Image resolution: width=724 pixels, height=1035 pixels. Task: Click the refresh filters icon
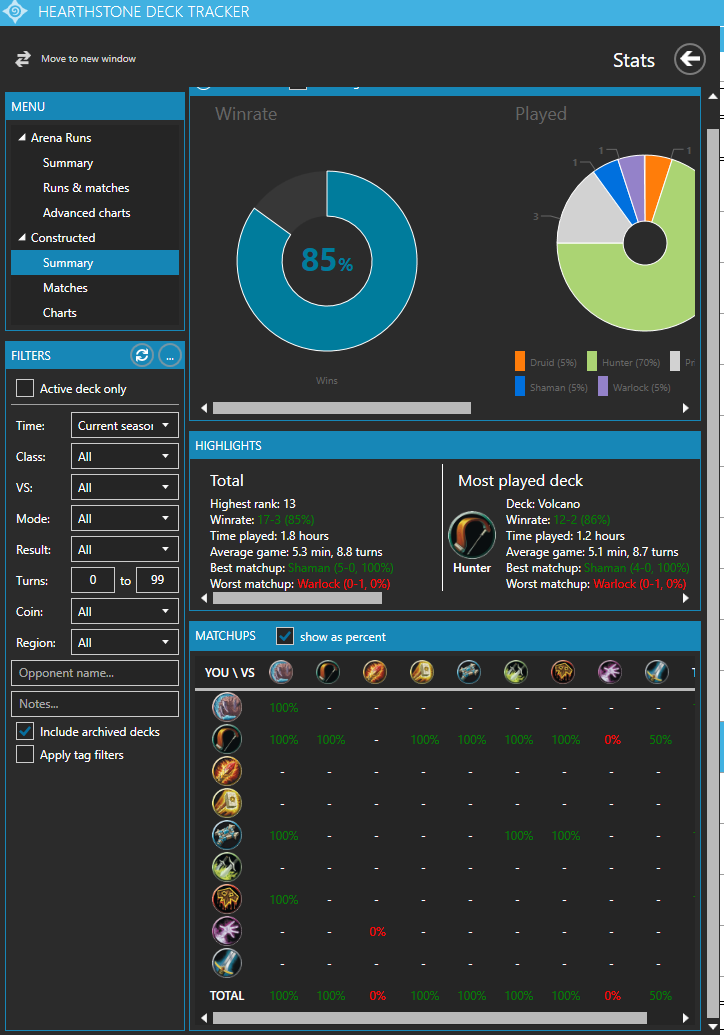142,356
